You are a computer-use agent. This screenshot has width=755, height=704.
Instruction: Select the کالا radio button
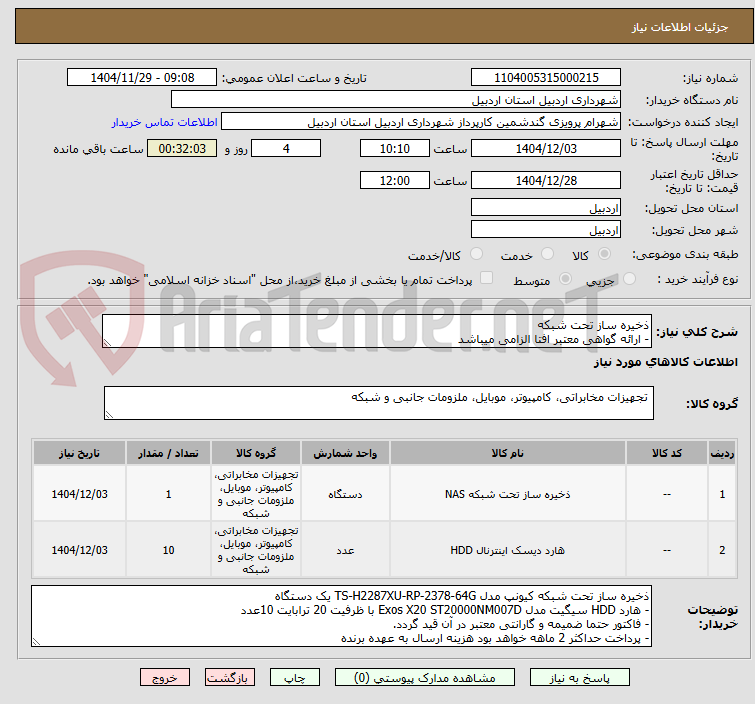click(604, 254)
